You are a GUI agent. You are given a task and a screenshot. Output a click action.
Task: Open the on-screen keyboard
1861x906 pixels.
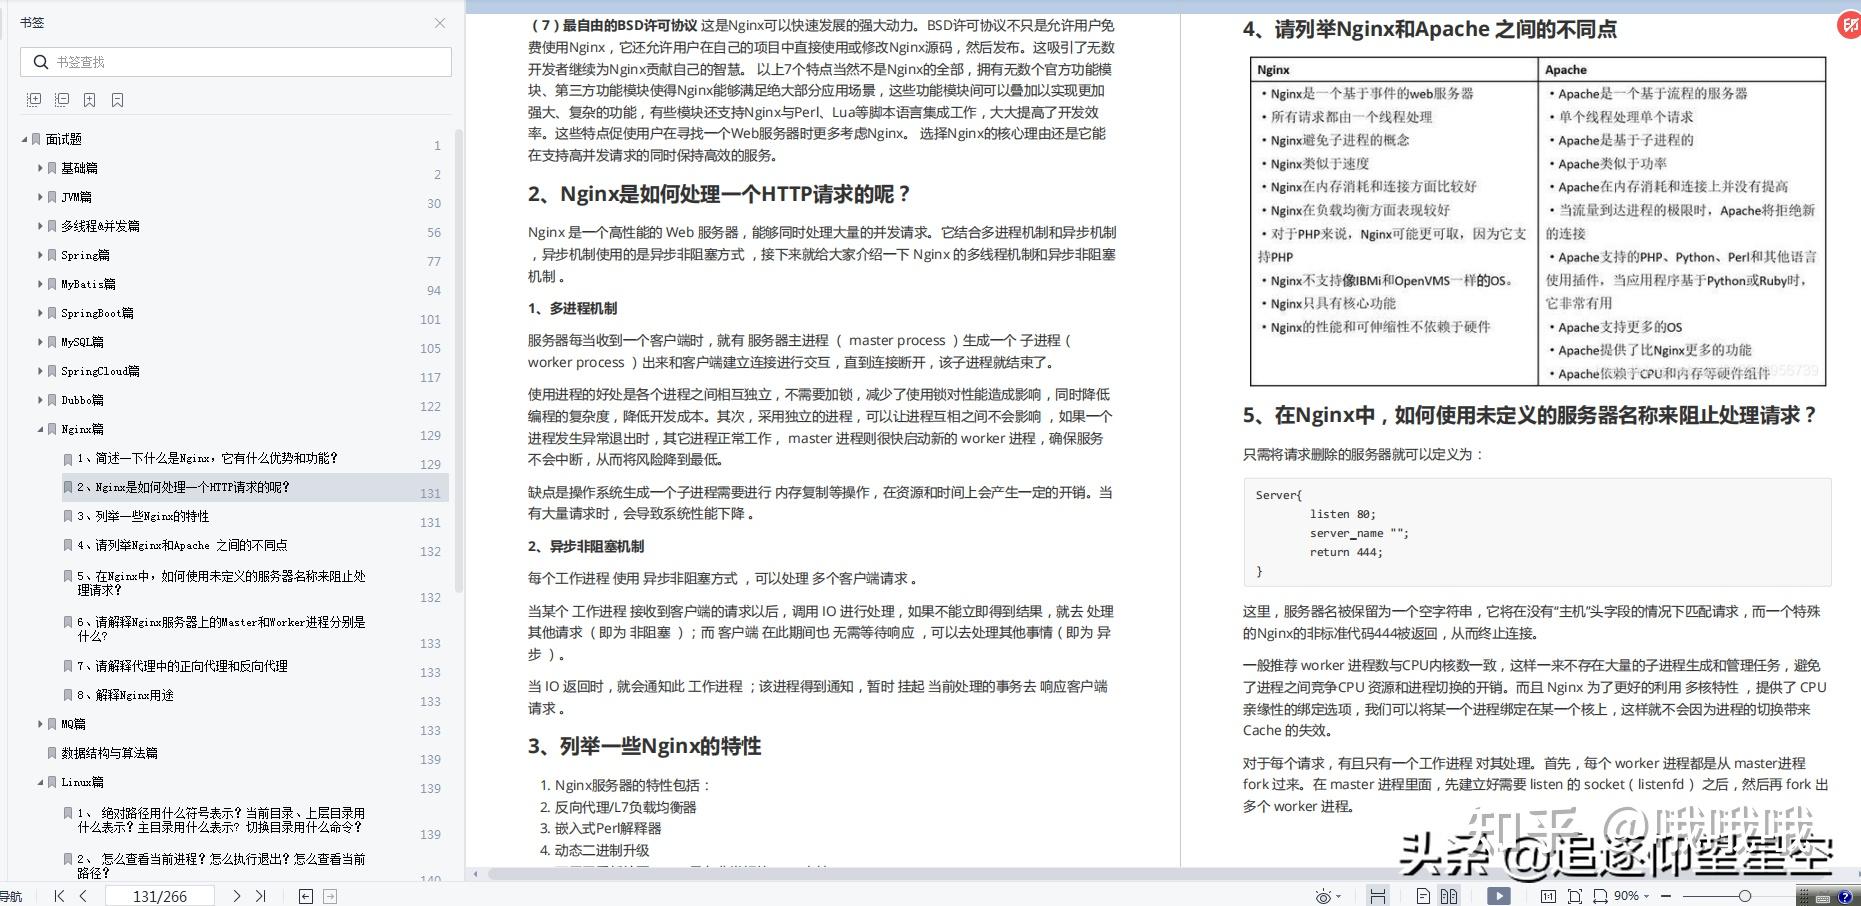[1823, 895]
